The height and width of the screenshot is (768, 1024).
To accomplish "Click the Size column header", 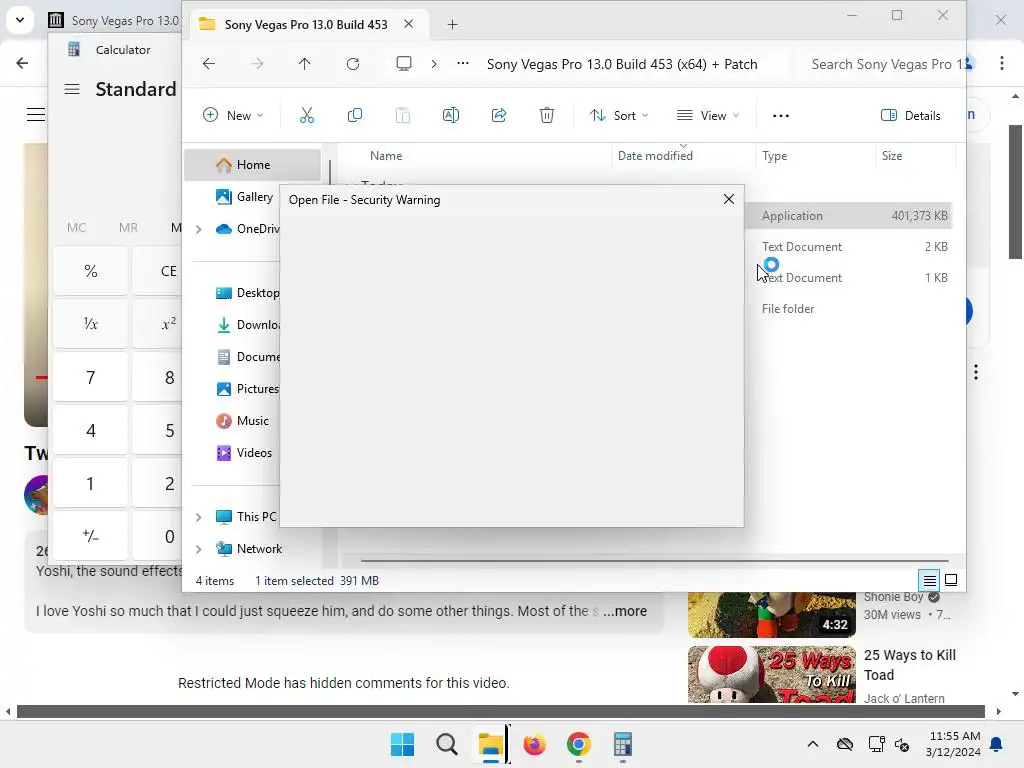I will 891,155.
